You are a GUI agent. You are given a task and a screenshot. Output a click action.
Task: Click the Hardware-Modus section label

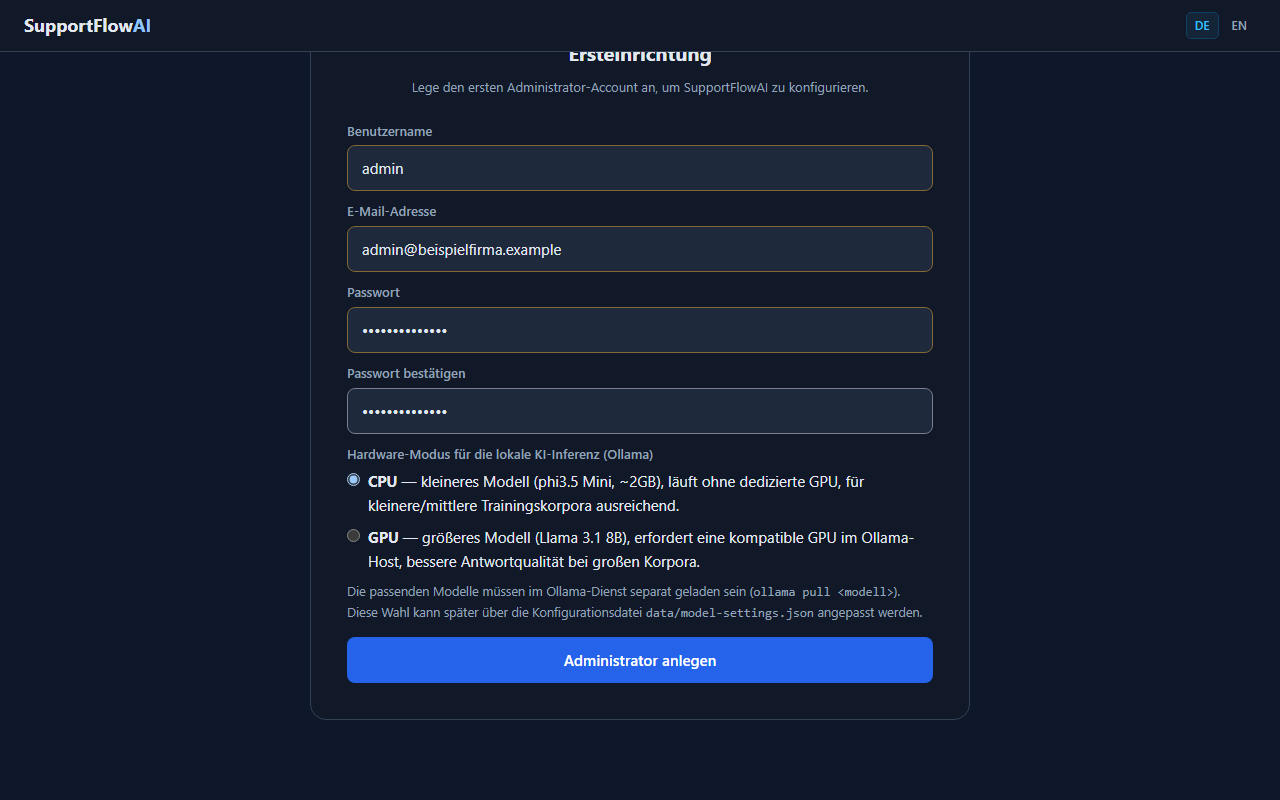tap(500, 454)
